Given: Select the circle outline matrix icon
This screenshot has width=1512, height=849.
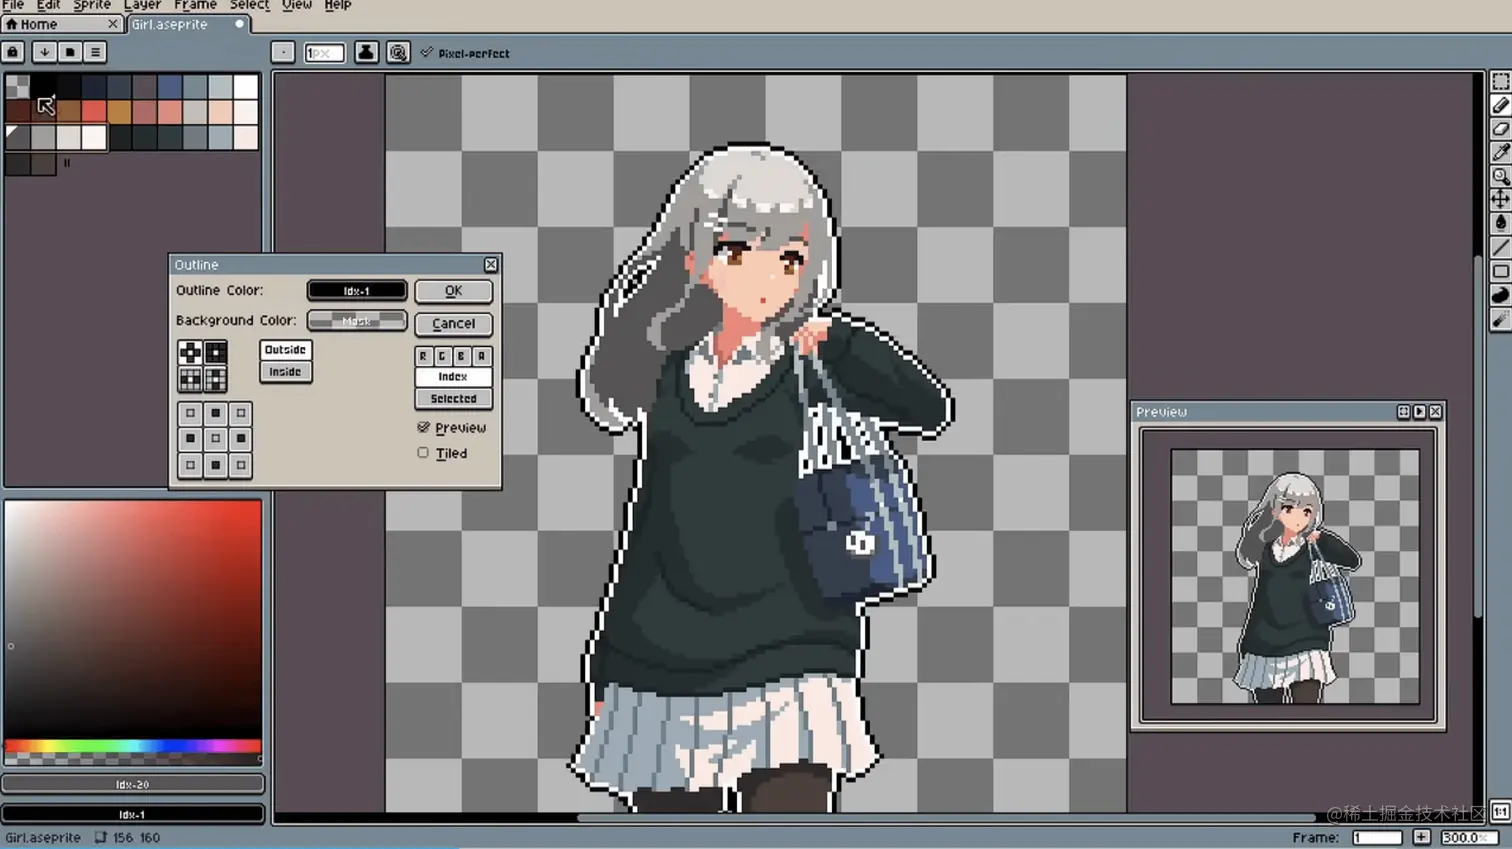Looking at the screenshot, I should pyautogui.click(x=190, y=352).
